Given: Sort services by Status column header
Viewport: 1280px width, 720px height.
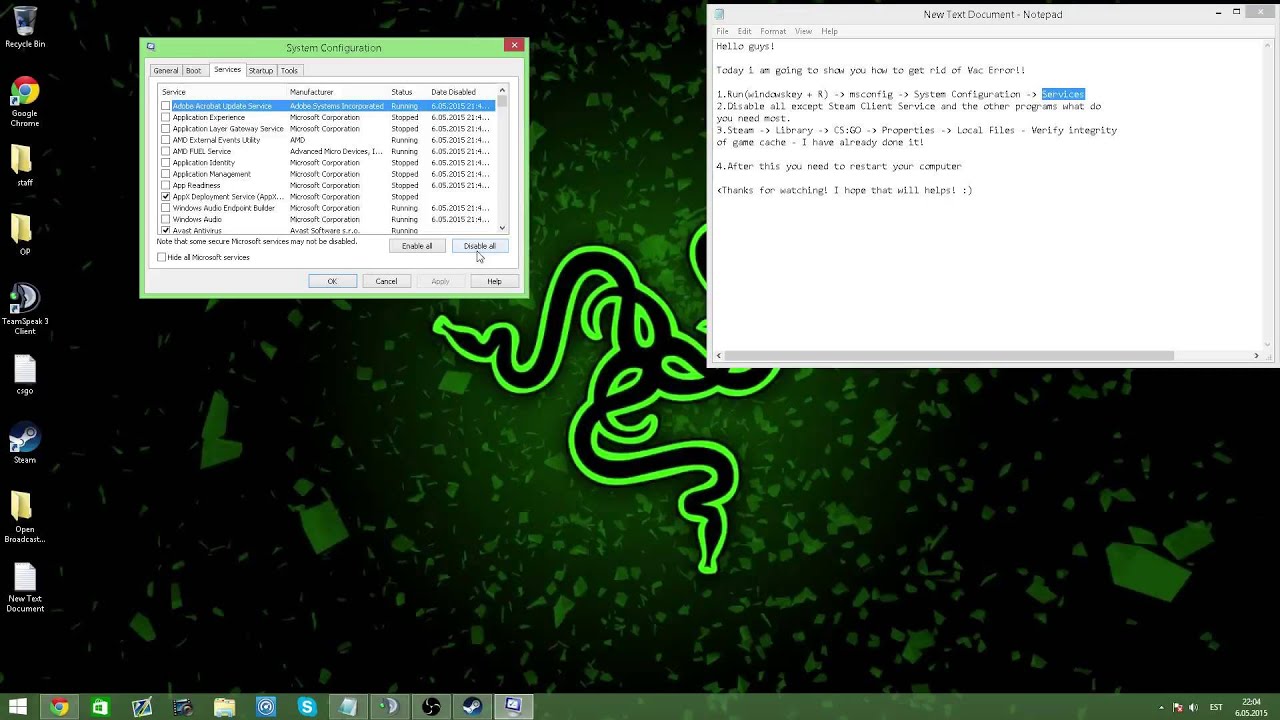Looking at the screenshot, I should point(408,92).
